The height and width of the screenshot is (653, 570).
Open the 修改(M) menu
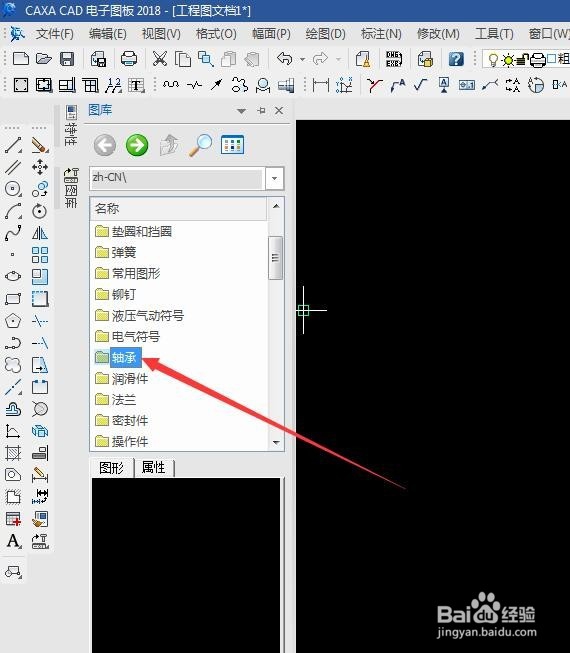tap(438, 34)
